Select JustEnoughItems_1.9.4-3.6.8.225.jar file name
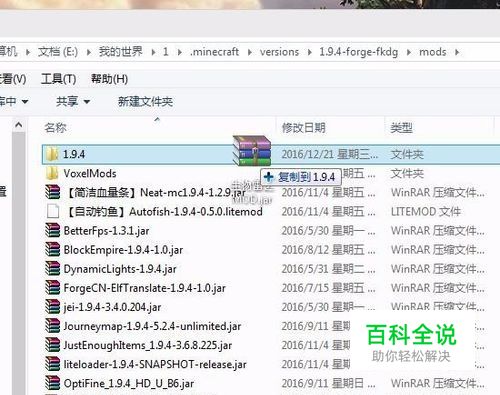500x395 pixels. pos(148,345)
